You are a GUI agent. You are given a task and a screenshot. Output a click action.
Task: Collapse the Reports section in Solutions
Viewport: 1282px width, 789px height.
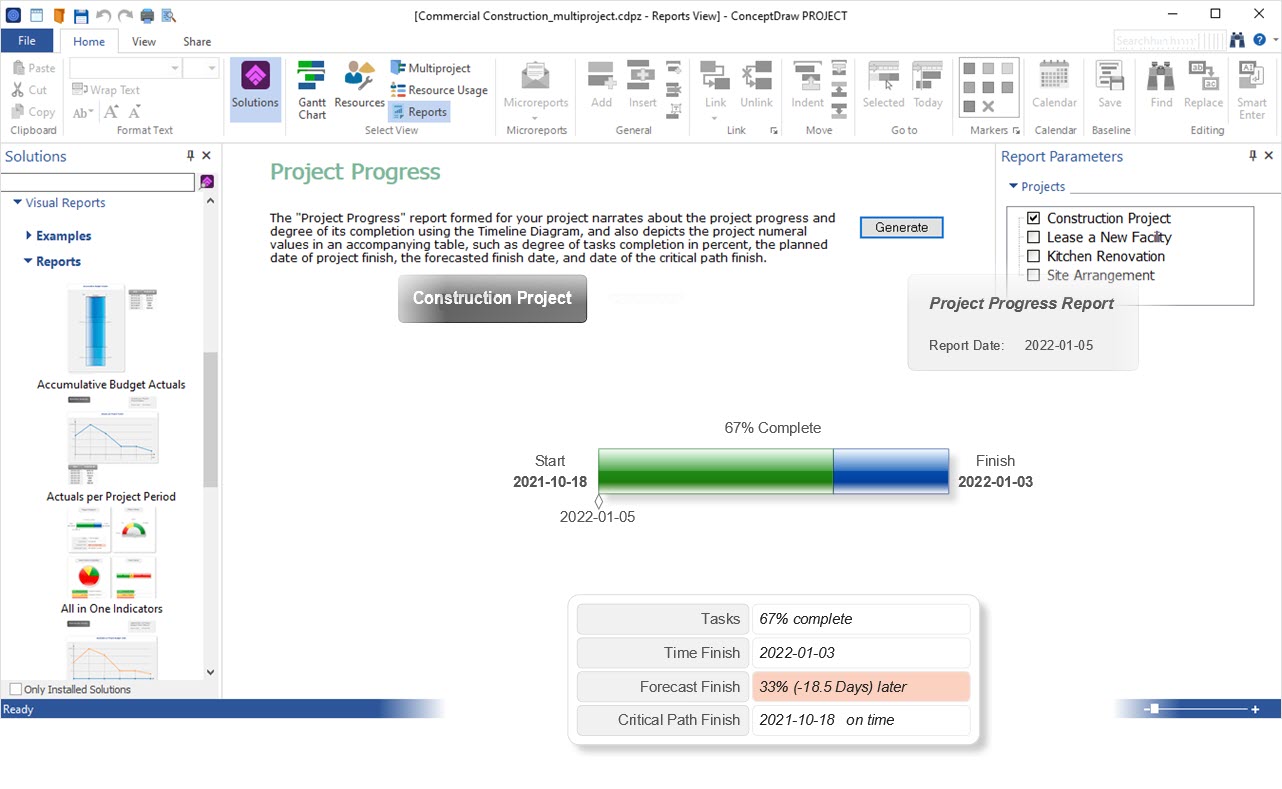pos(28,262)
